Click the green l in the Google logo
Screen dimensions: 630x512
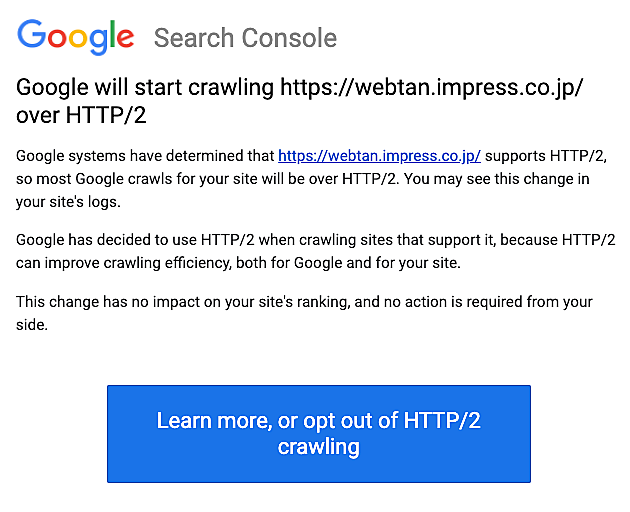click(x=109, y=35)
